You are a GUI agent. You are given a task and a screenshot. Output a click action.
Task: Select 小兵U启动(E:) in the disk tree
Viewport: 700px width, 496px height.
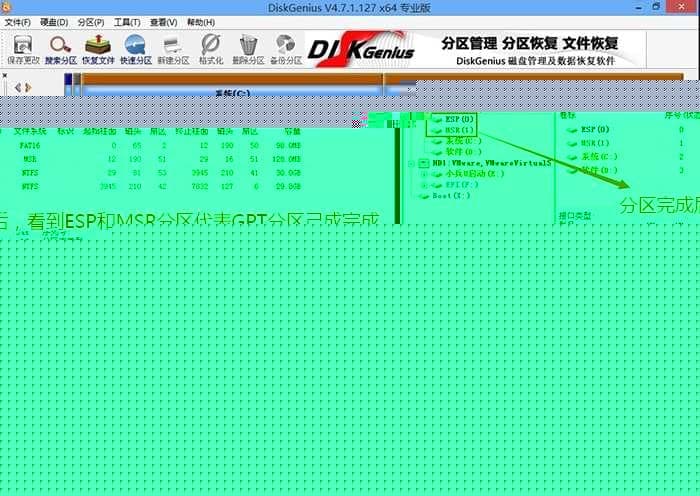click(475, 174)
